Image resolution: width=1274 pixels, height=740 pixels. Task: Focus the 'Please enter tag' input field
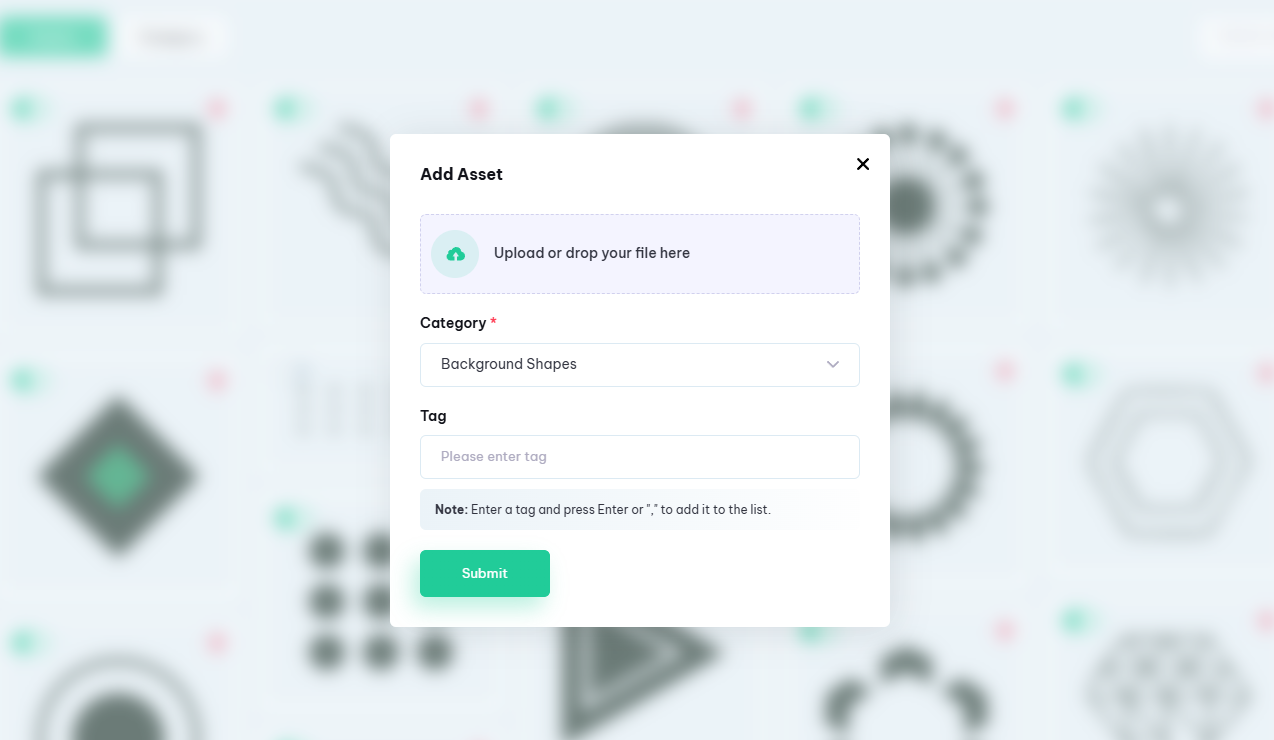[639, 457]
